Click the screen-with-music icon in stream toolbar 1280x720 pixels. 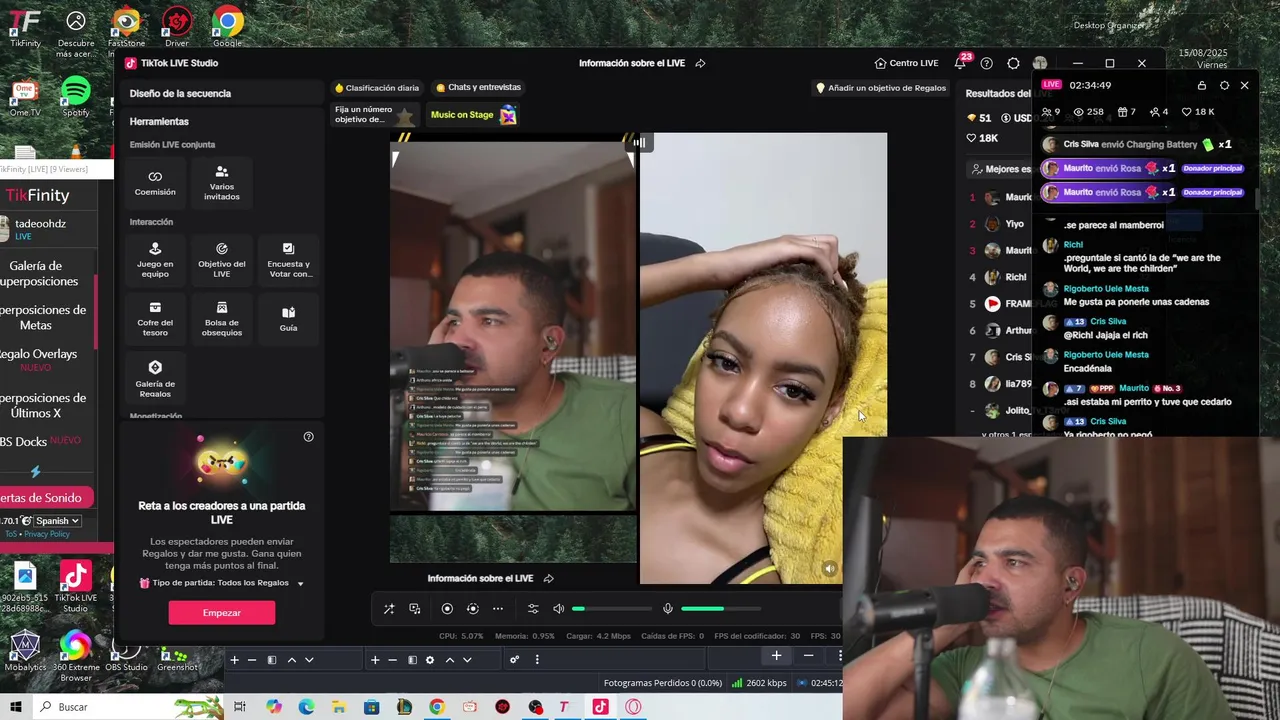click(x=415, y=609)
